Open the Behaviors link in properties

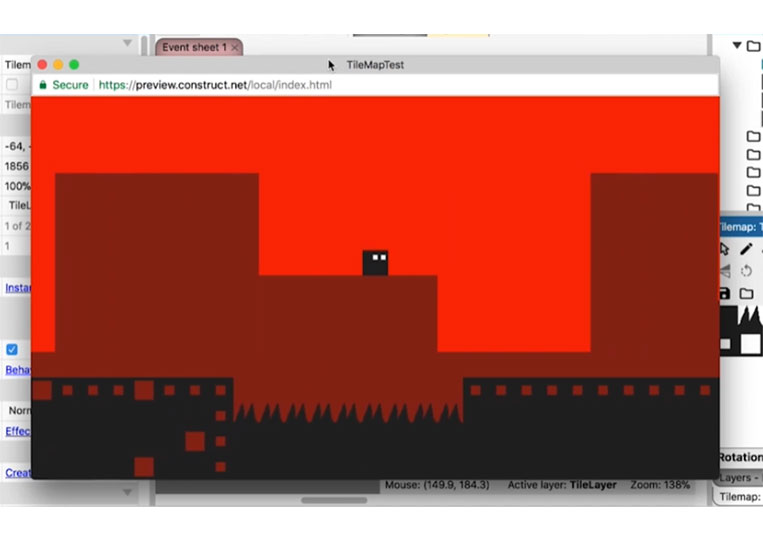click(x=18, y=370)
